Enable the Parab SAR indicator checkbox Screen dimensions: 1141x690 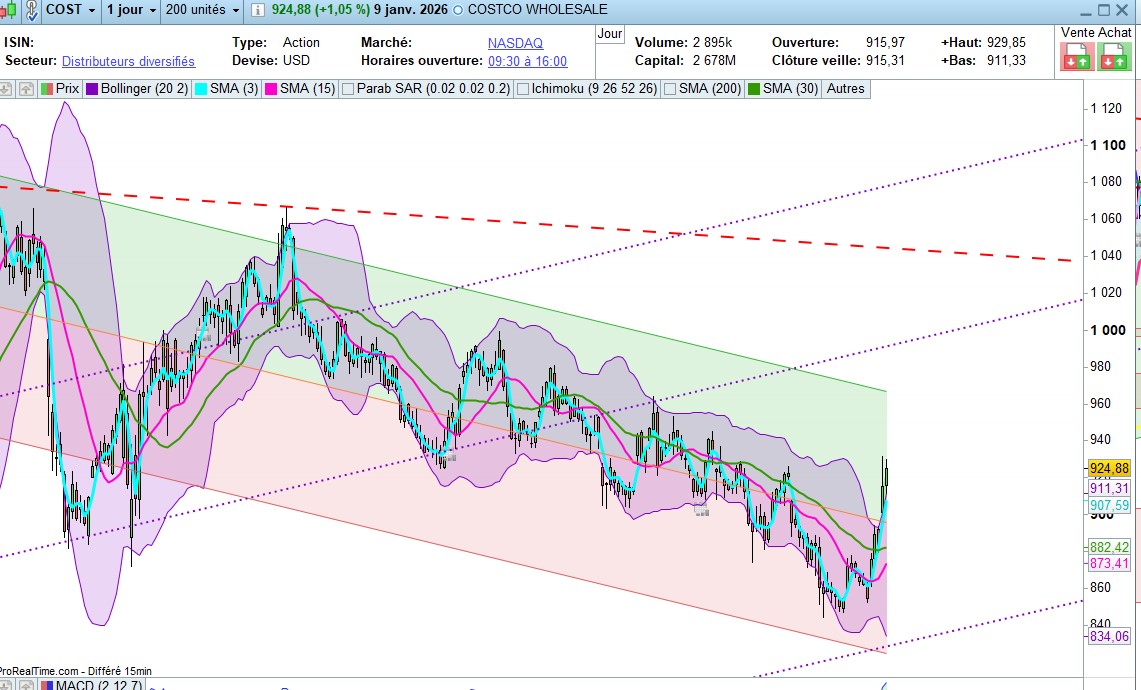point(348,89)
